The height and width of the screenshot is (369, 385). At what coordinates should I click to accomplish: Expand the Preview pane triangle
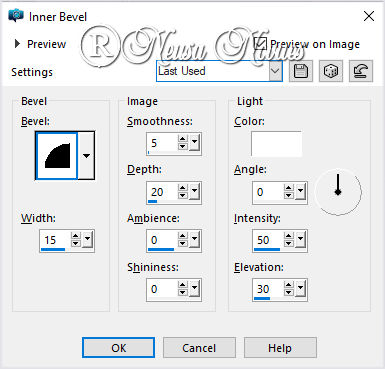17,44
